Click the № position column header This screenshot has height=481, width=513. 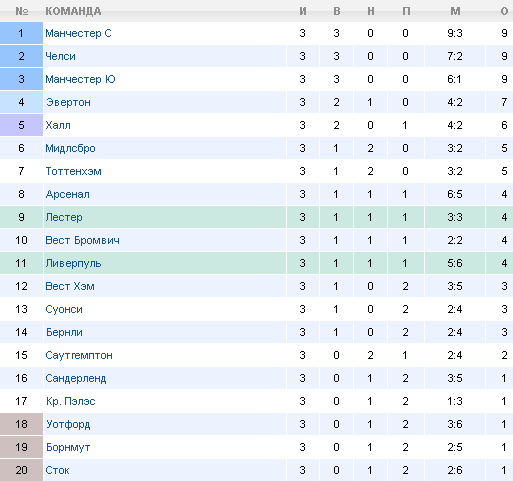(x=21, y=11)
